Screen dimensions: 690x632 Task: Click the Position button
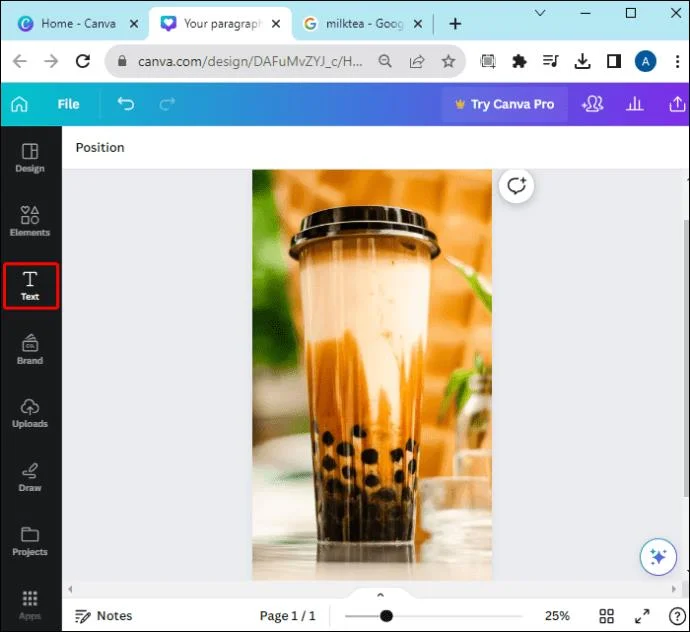(x=100, y=147)
